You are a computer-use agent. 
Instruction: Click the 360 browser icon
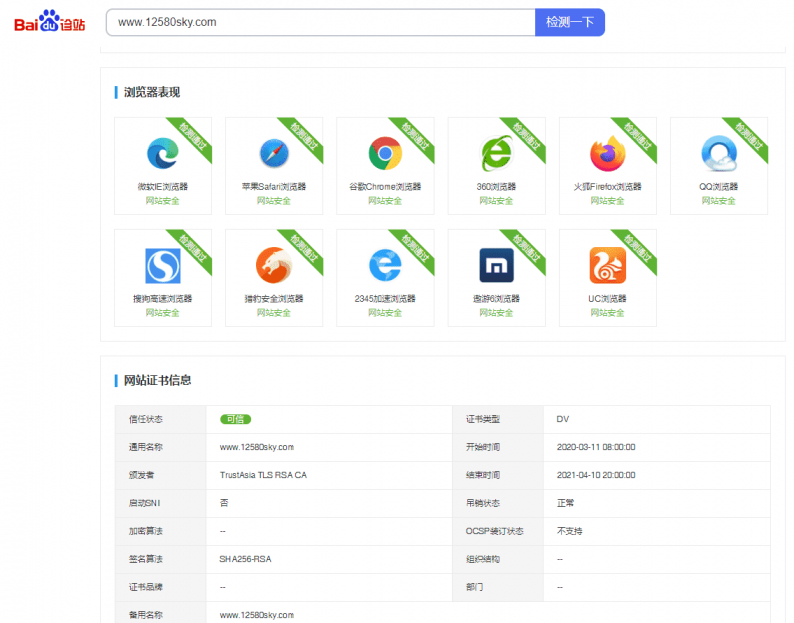click(496, 153)
